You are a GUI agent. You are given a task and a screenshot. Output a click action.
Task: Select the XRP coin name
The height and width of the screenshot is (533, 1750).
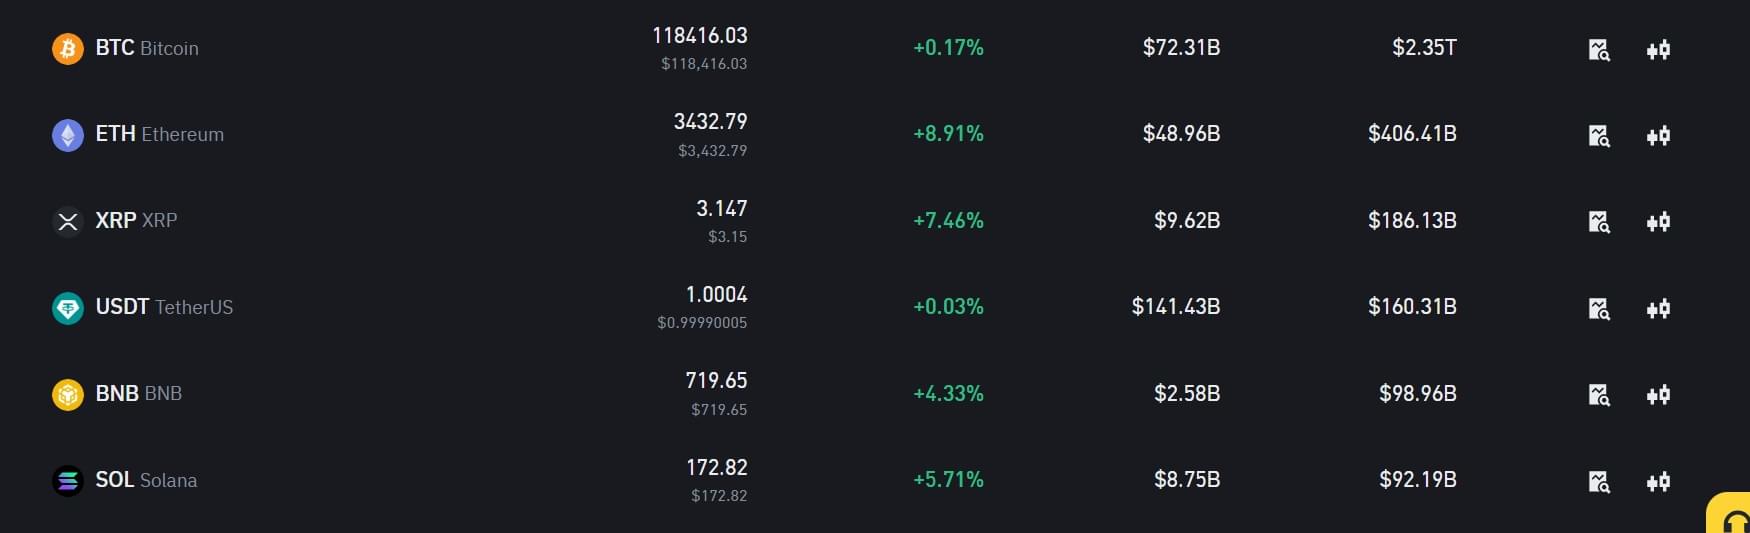tap(136, 220)
